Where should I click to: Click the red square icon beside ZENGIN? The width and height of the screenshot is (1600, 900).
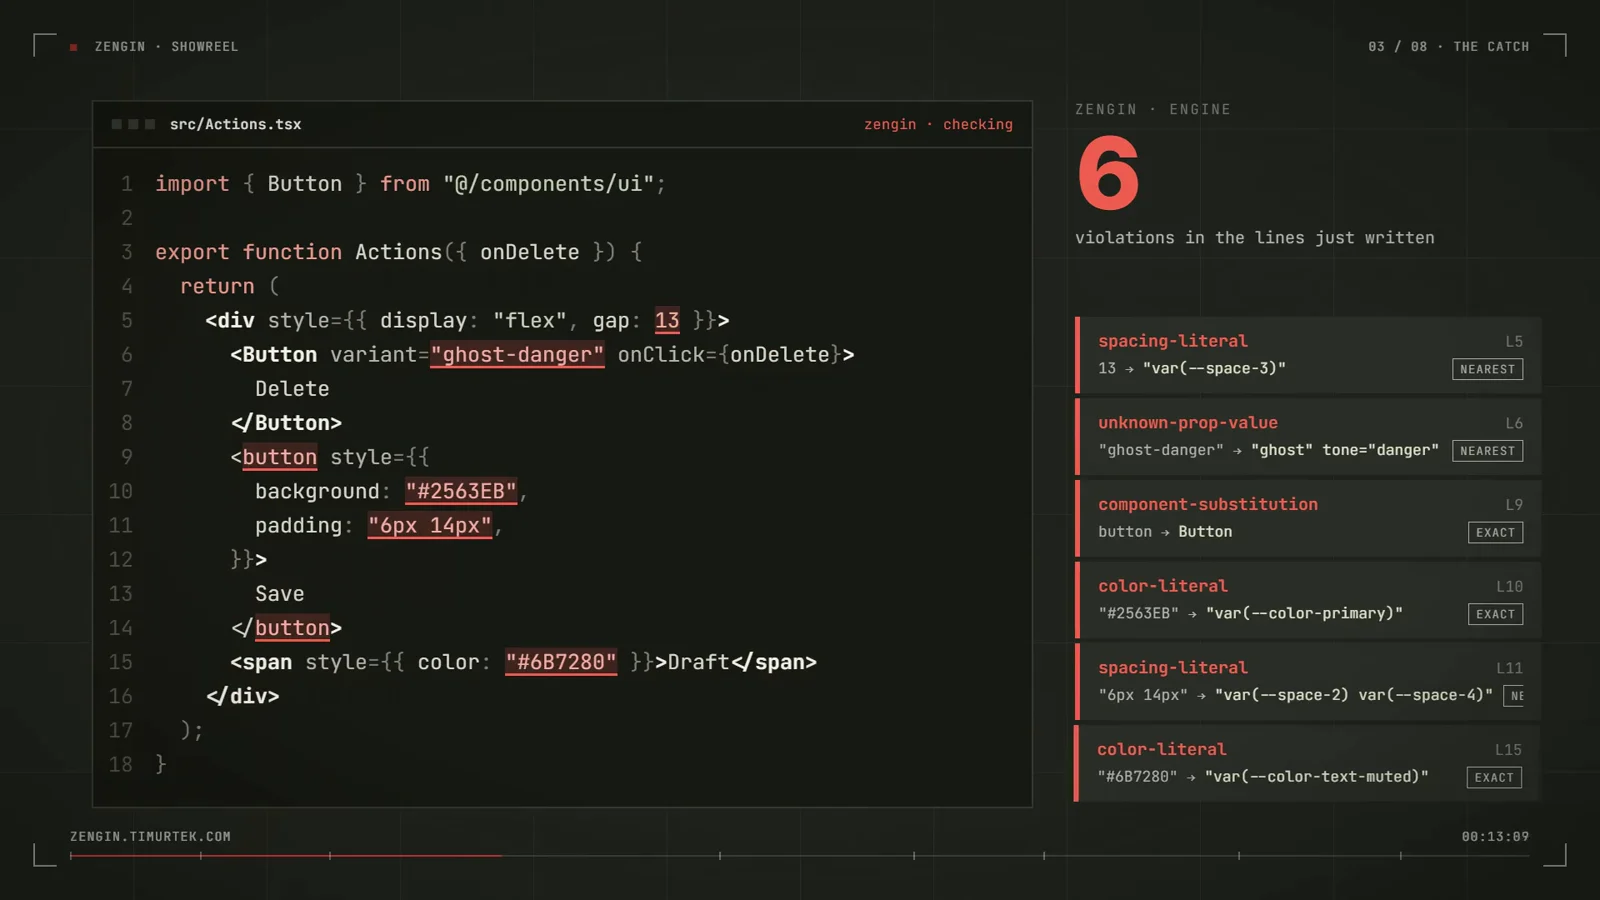coord(74,47)
